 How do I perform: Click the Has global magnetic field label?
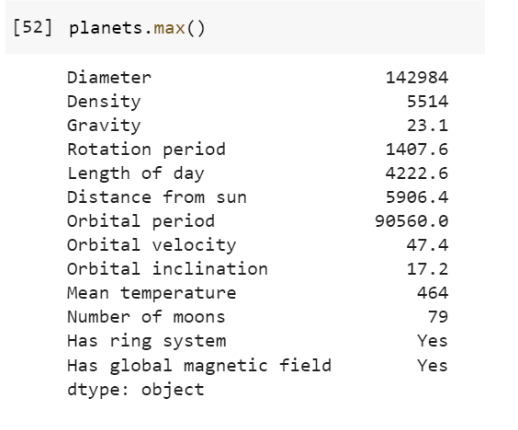coord(199,365)
